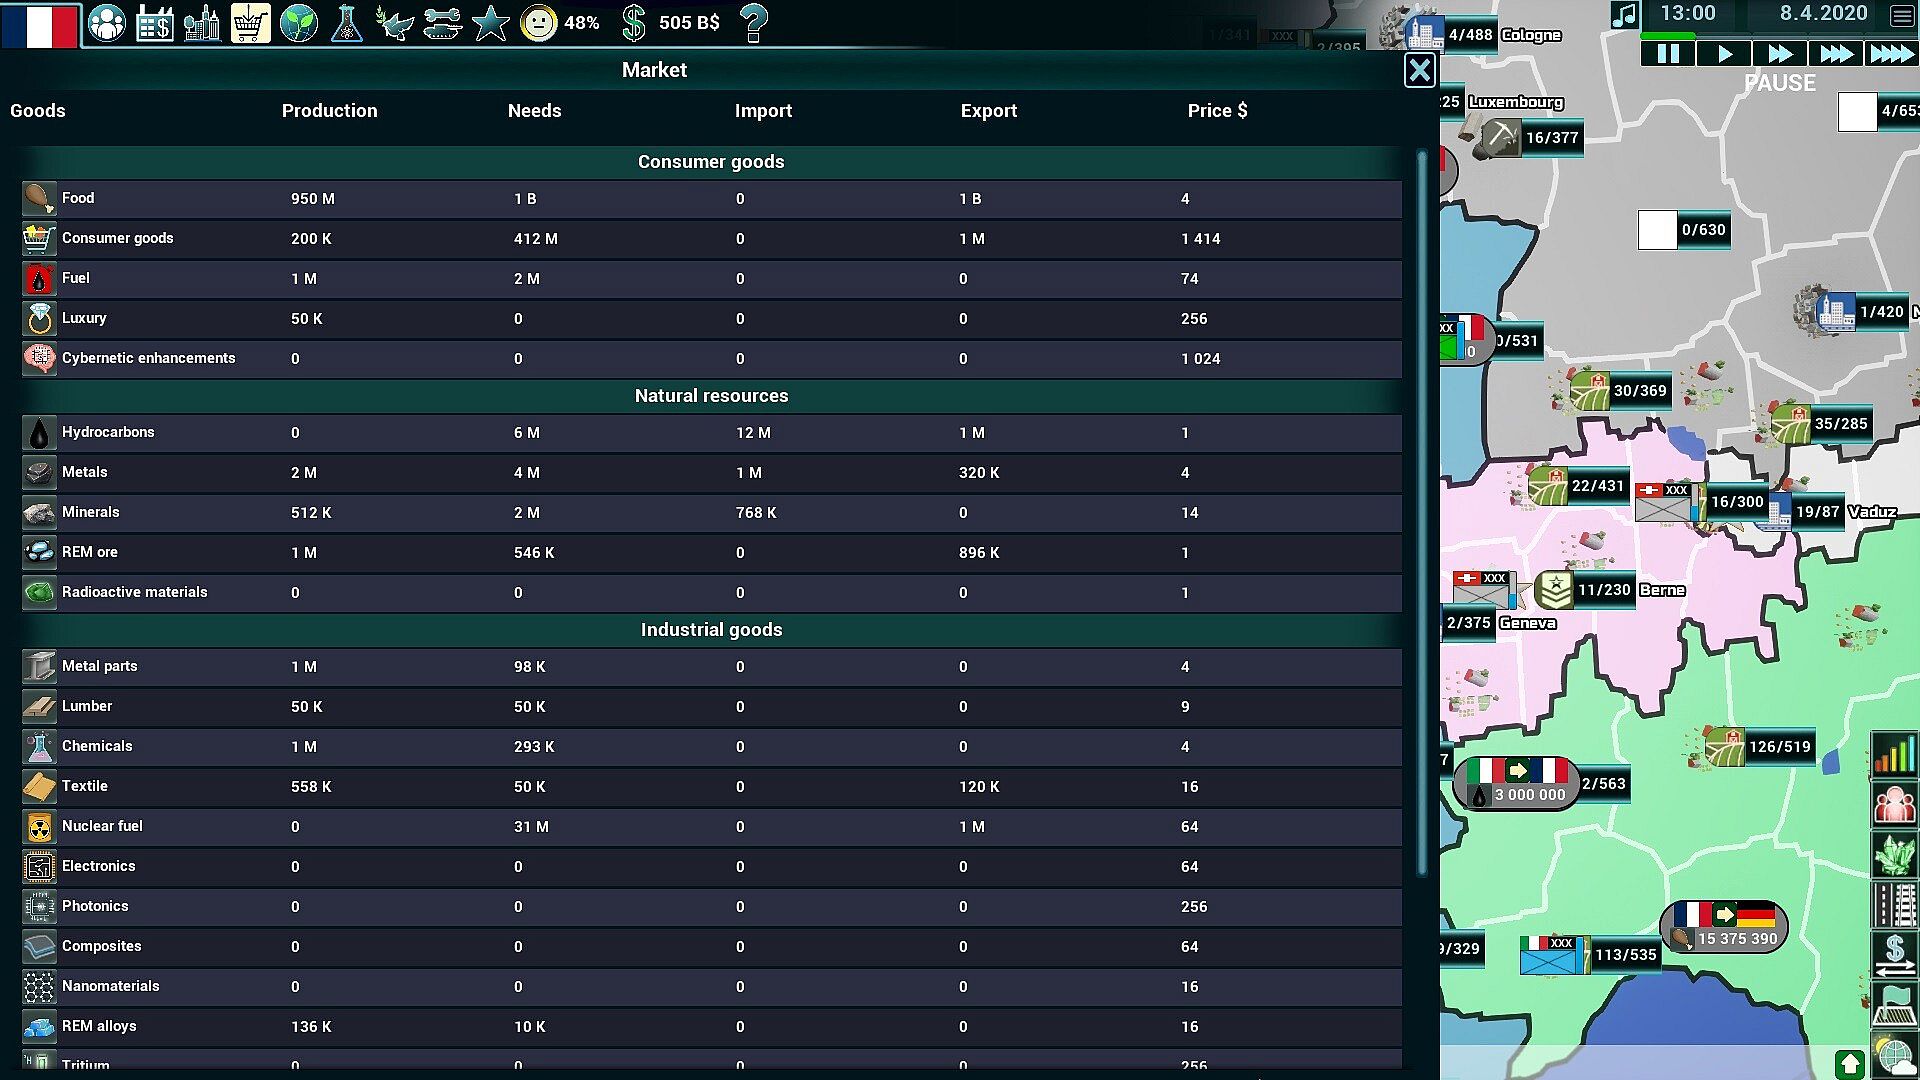The height and width of the screenshot is (1080, 1920).
Task: Click the Italy to France hydrocarbons trade marker
Action: point(1516,783)
